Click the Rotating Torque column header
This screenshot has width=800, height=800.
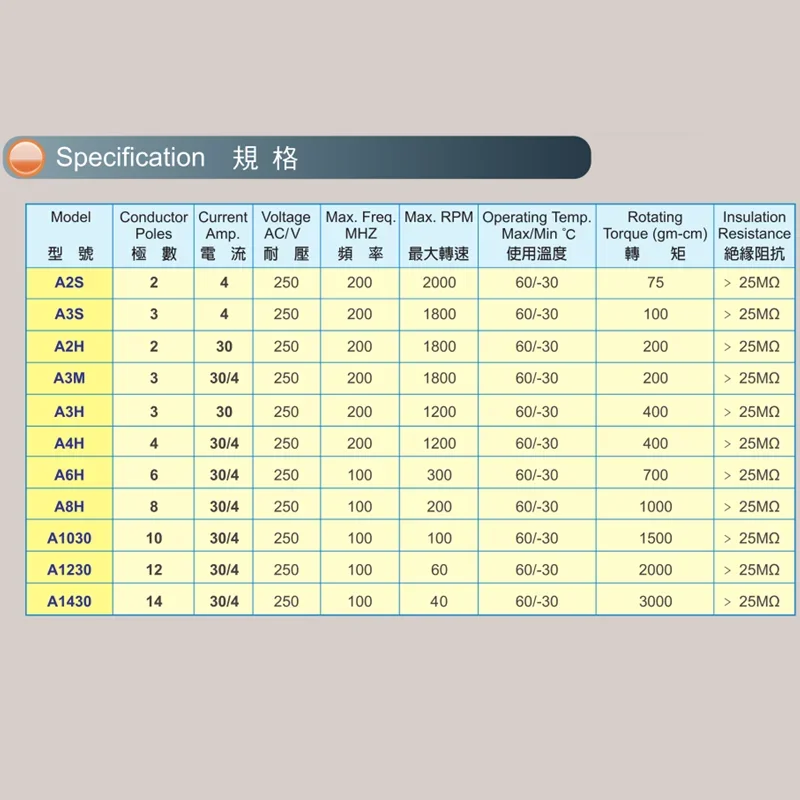(655, 236)
